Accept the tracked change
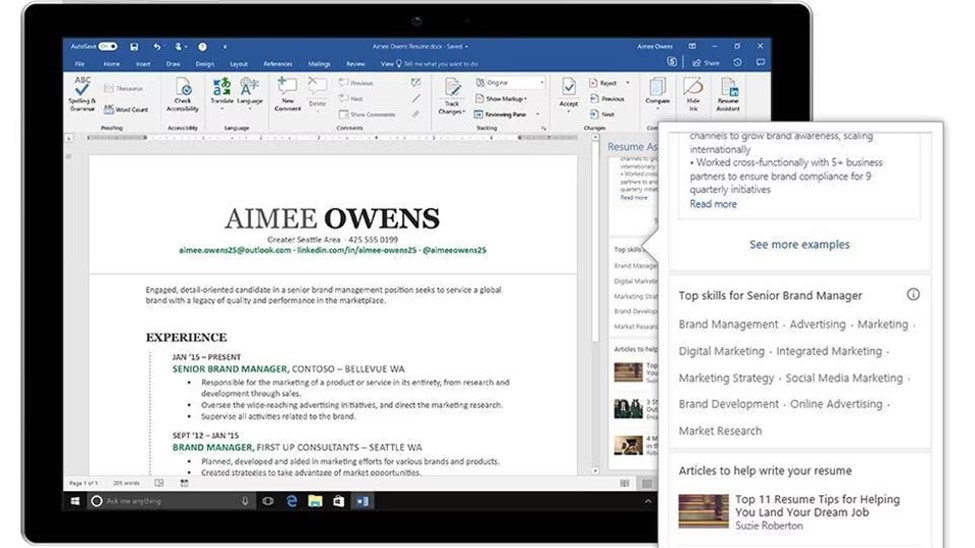The image size is (975, 548). point(568,93)
